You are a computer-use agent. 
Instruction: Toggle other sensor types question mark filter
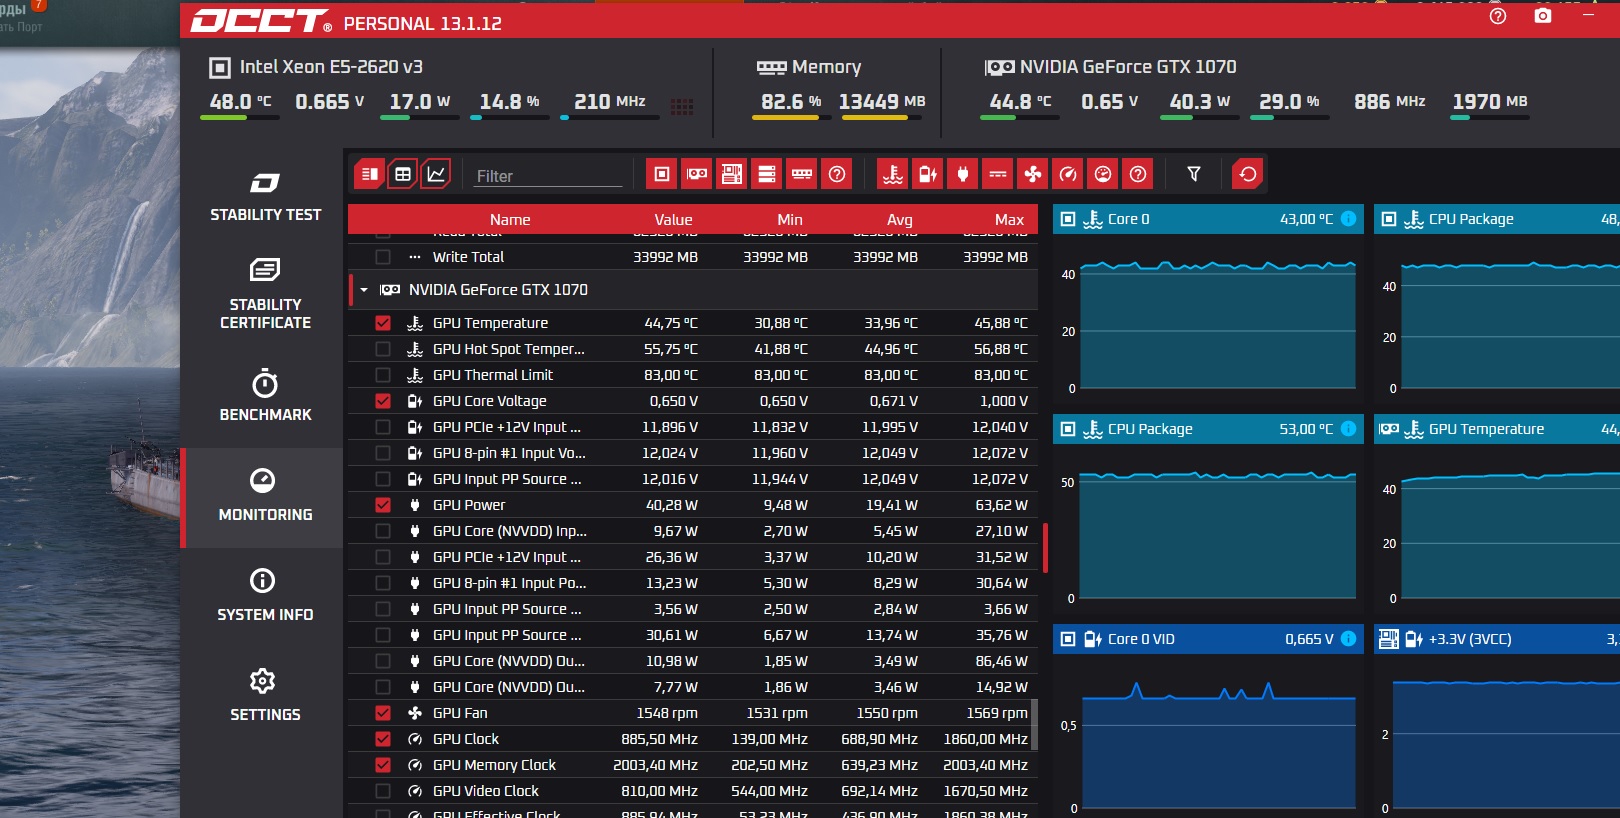tap(1138, 174)
